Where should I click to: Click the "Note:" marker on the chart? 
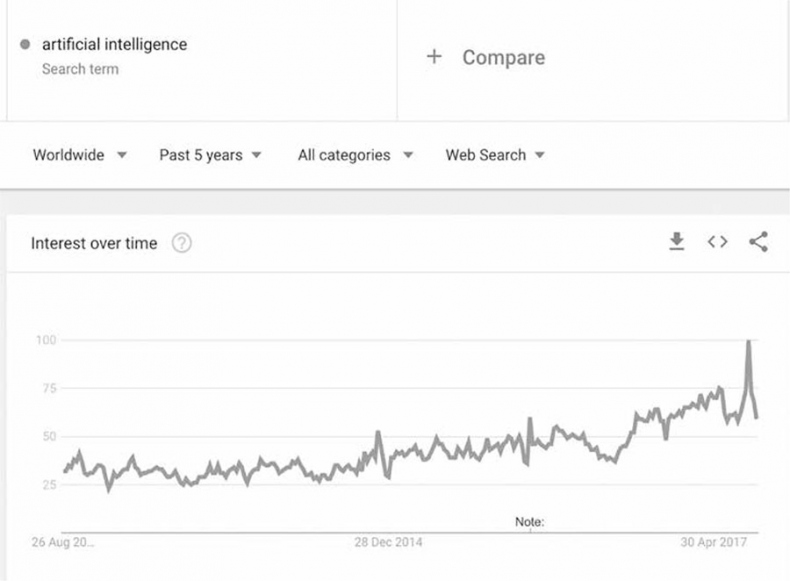(x=529, y=522)
